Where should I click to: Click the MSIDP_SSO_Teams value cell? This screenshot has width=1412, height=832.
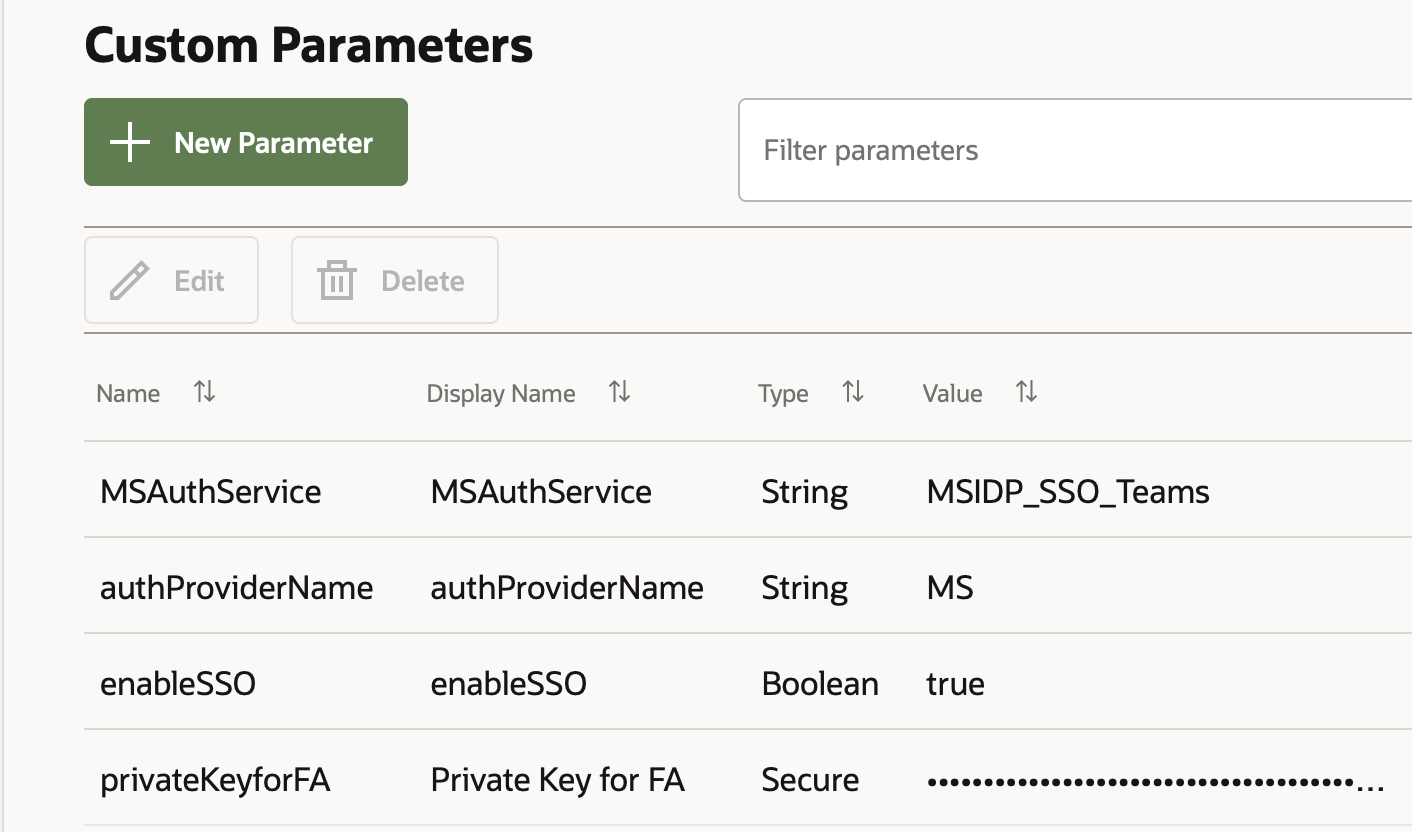pos(1068,491)
